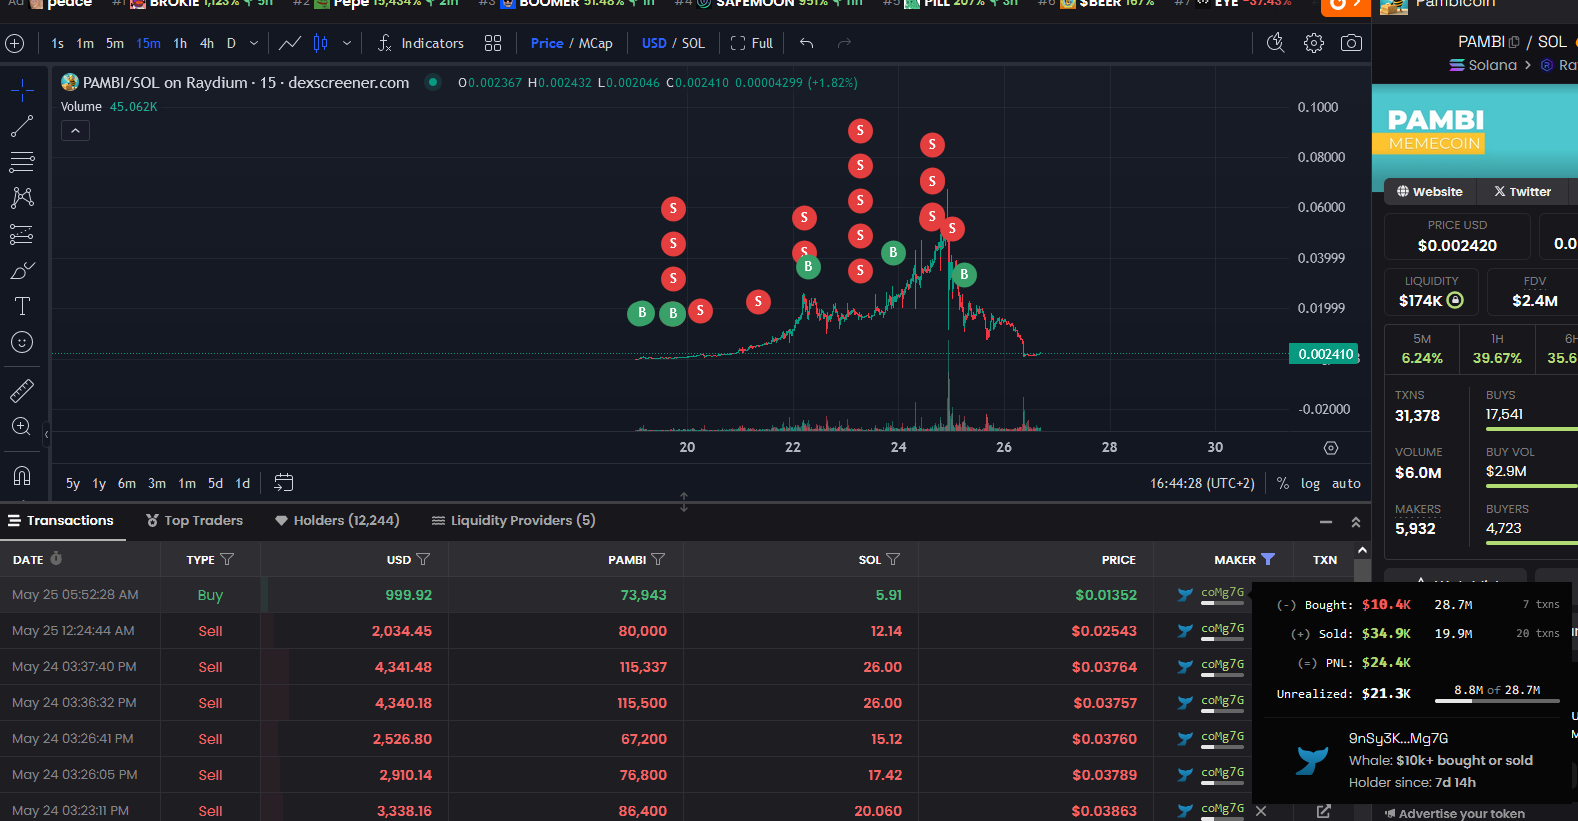Image resolution: width=1578 pixels, height=821 pixels.
Task: Set chart range to 1d
Action: [x=242, y=483]
